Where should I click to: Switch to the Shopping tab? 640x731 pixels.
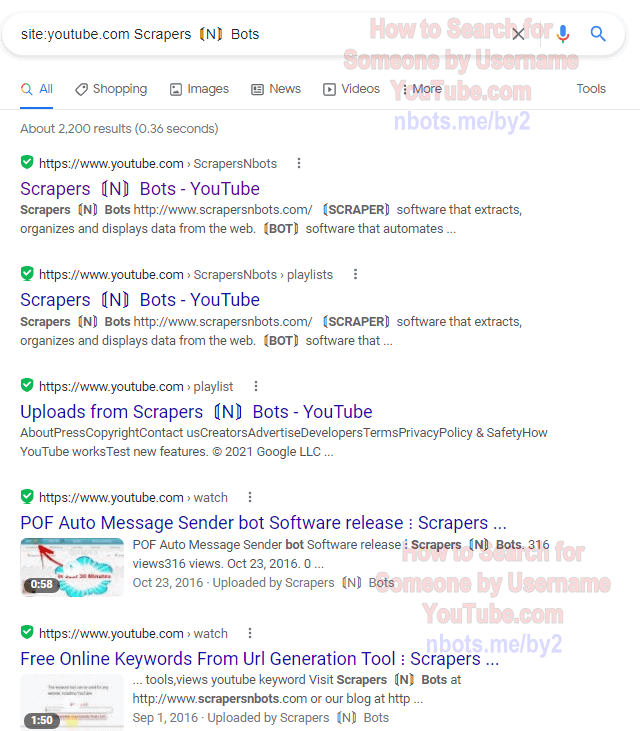111,89
